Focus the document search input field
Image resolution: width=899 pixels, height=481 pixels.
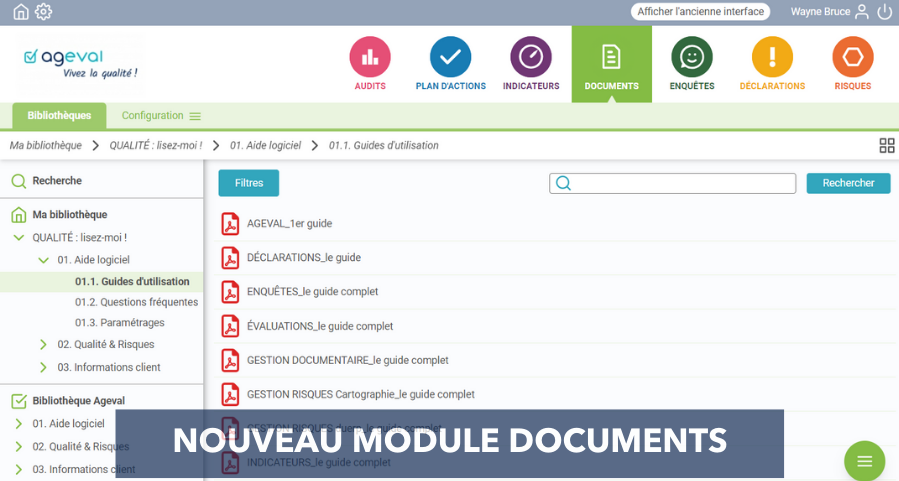coord(672,183)
